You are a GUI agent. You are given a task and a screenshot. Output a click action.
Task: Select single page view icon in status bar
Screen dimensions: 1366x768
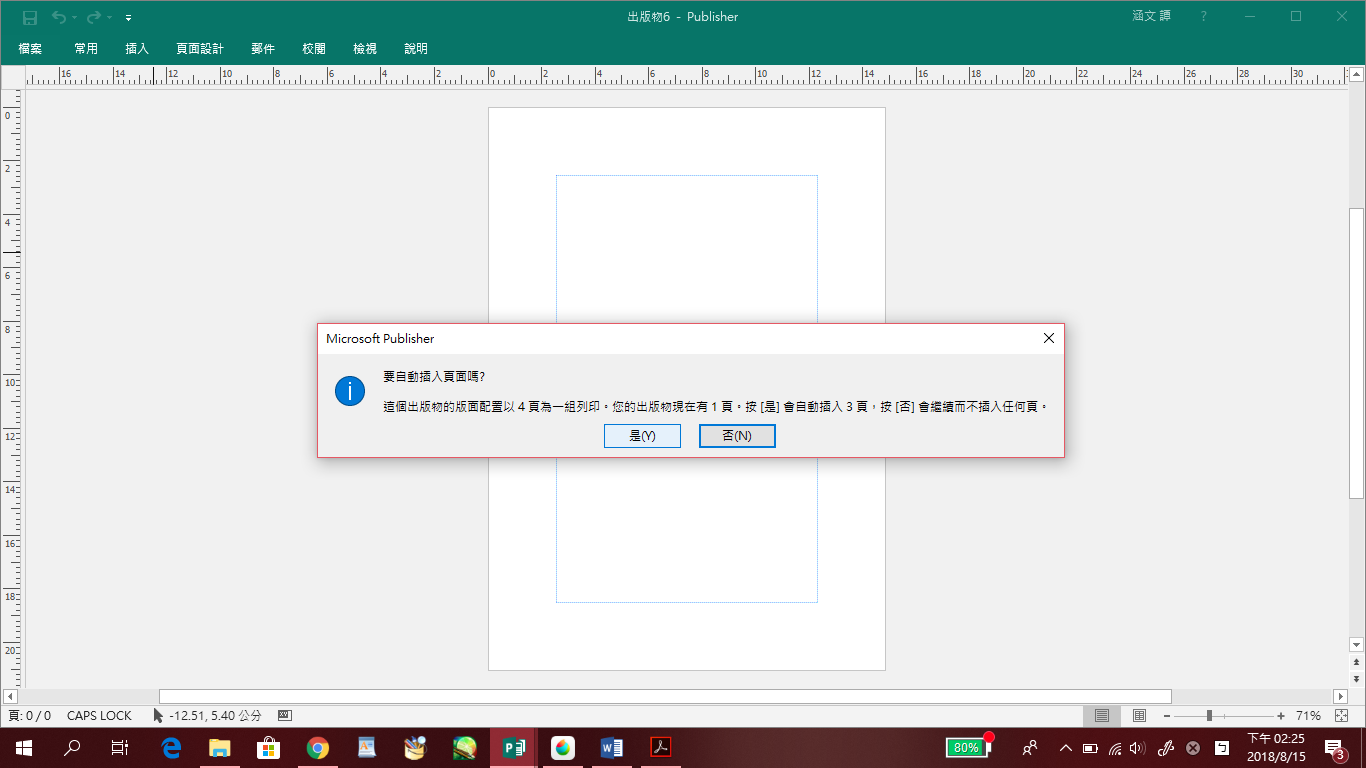pyautogui.click(x=1102, y=716)
